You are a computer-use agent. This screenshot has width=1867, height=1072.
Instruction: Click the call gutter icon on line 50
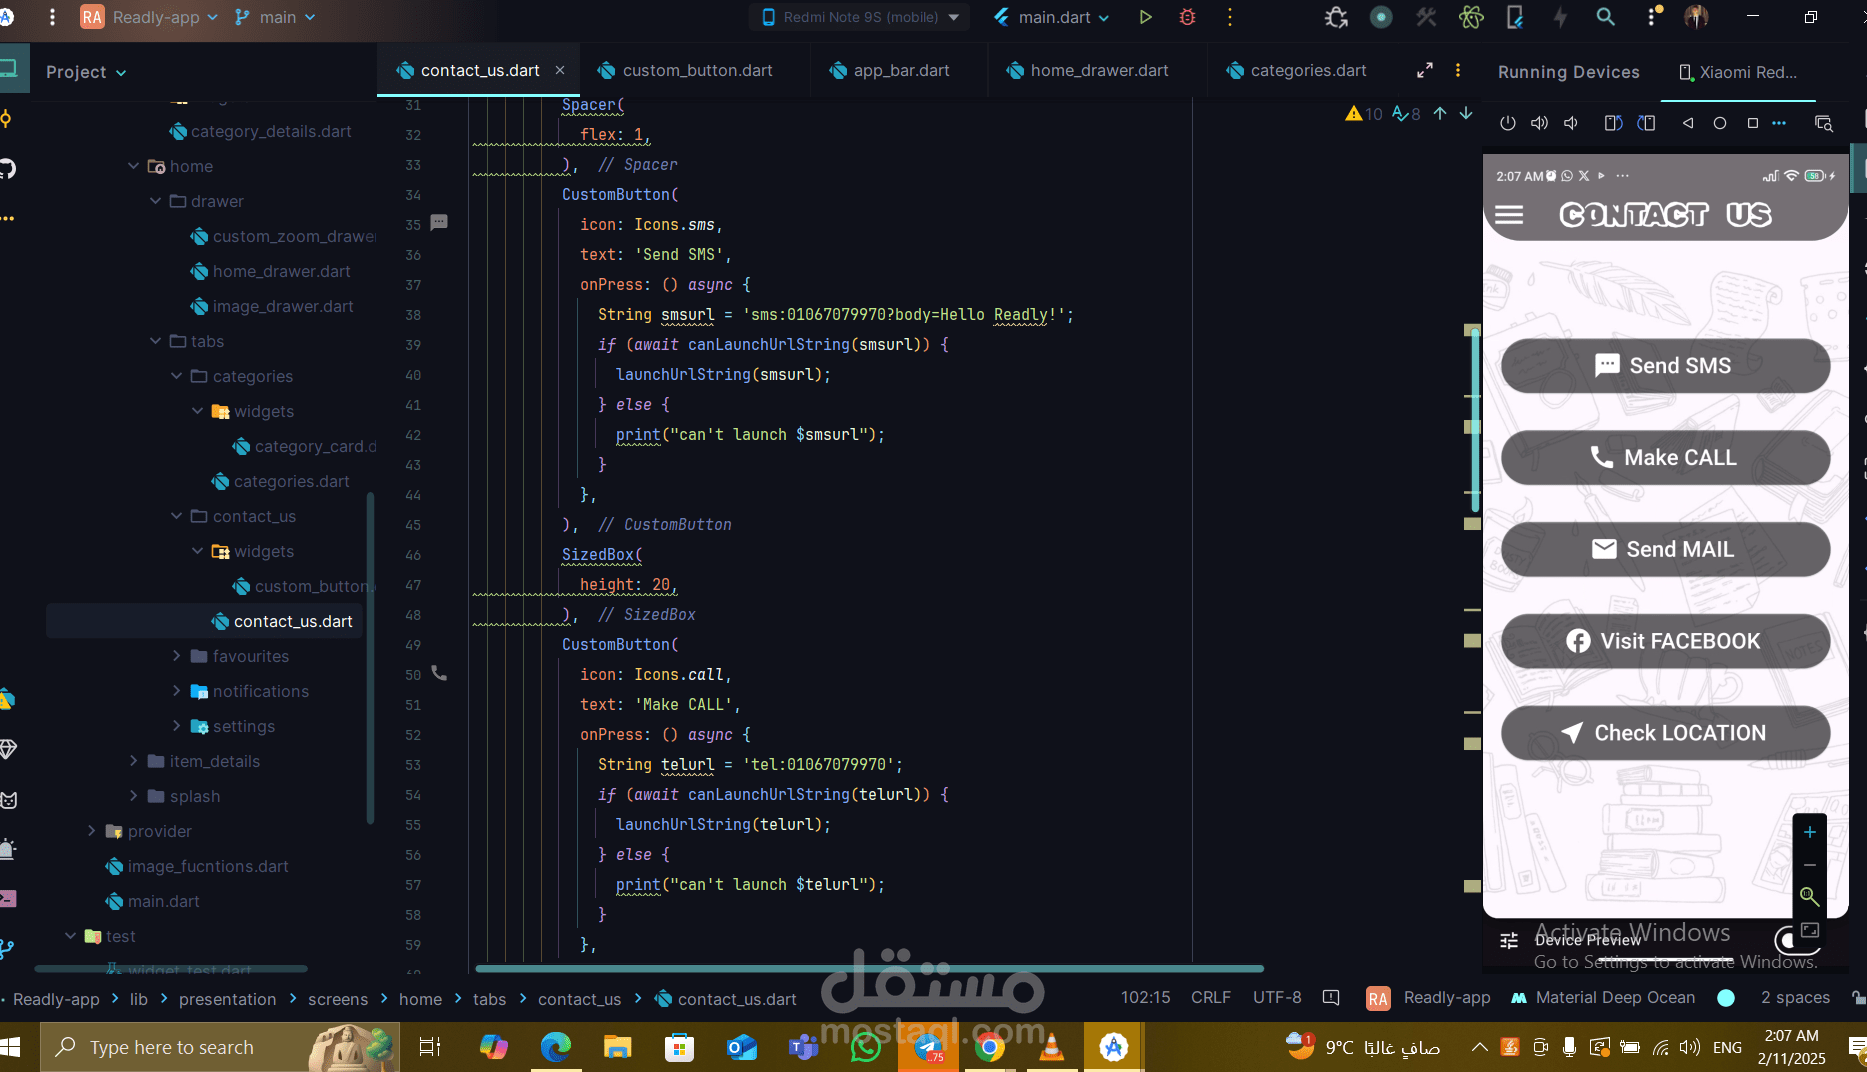pos(439,673)
